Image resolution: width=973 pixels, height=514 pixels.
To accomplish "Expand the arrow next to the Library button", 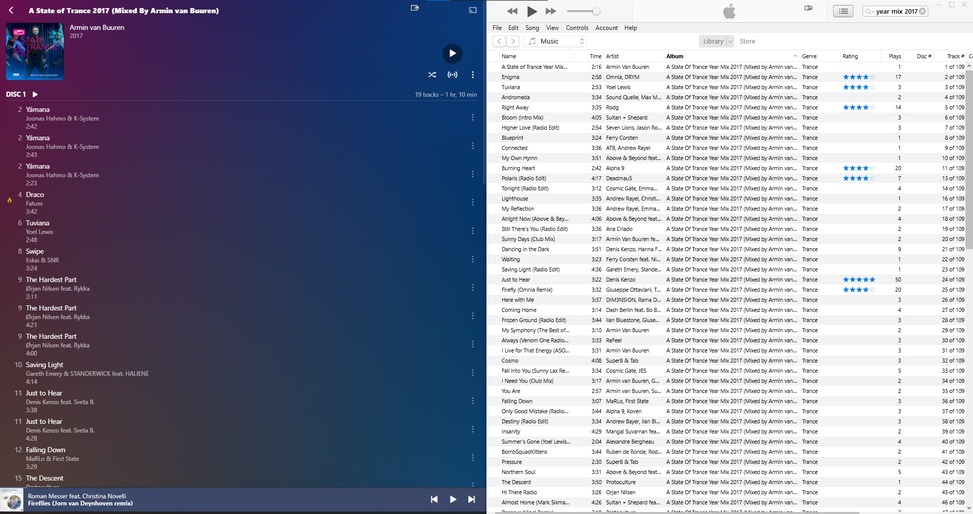I will [730, 41].
